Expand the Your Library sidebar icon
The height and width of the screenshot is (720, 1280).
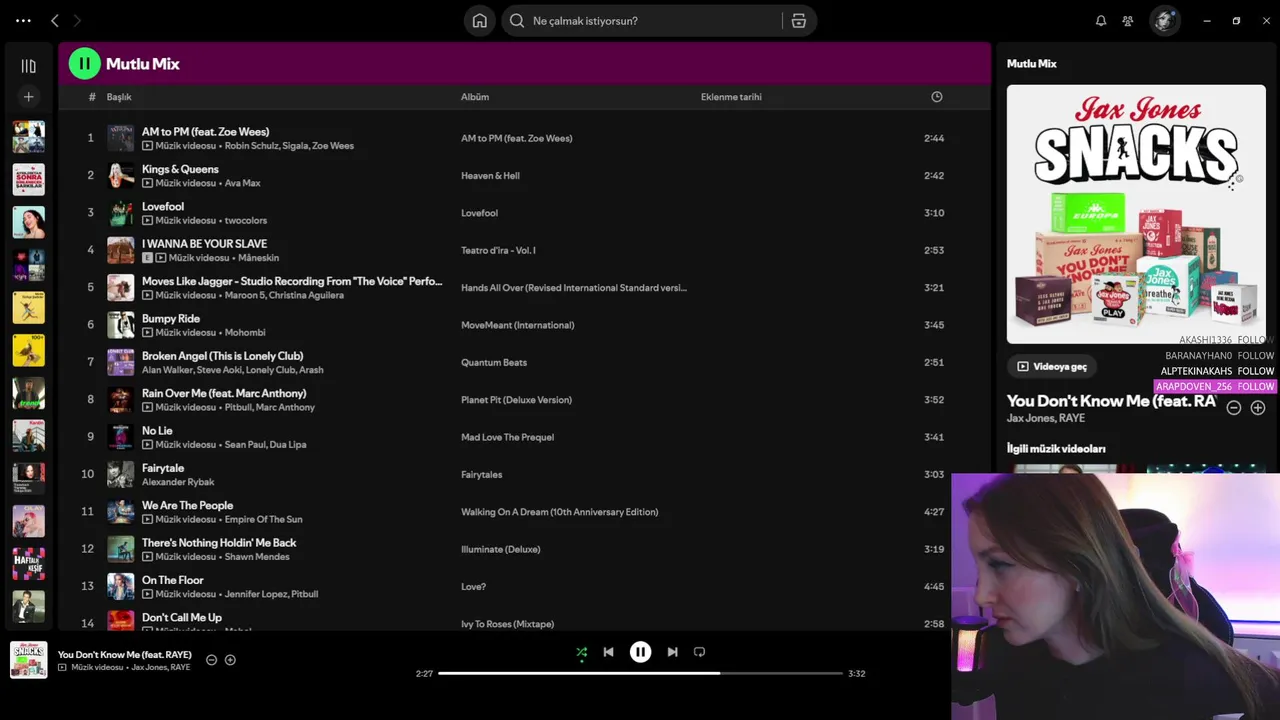point(28,66)
